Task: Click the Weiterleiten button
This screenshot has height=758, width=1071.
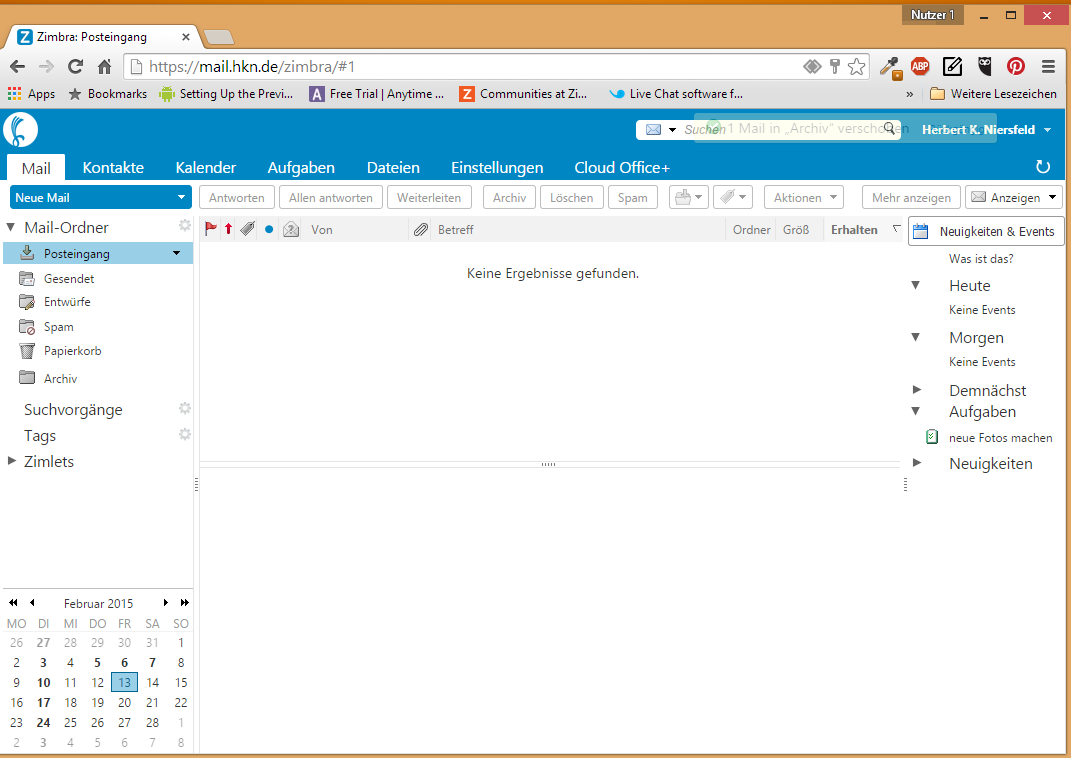Action: pyautogui.click(x=429, y=196)
